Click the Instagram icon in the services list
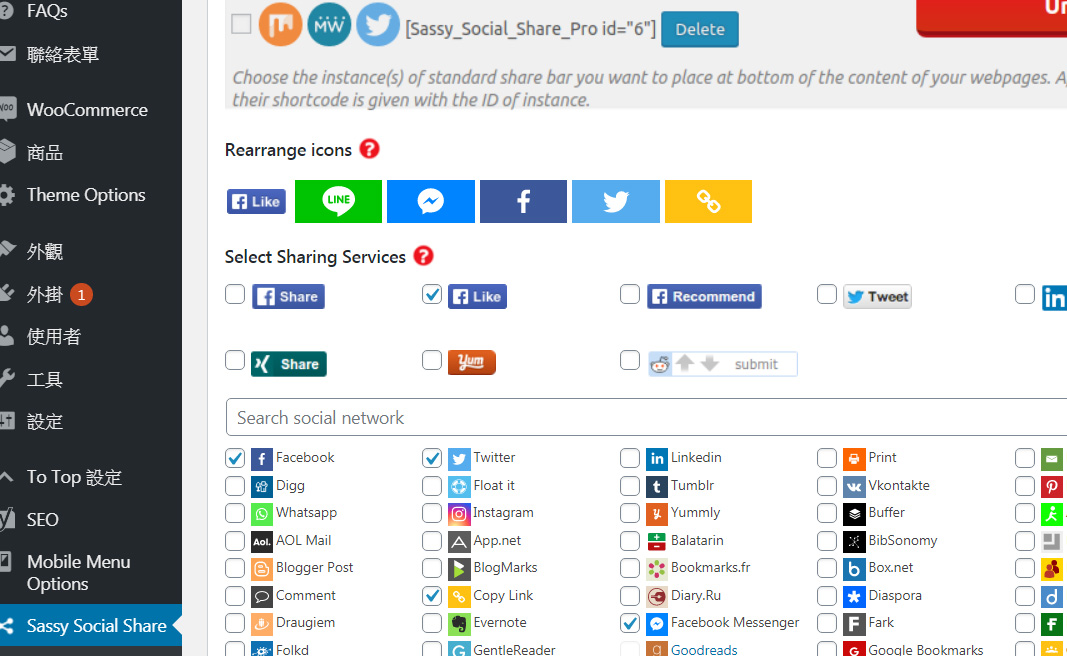Viewport: 1067px width, 656px height. (x=459, y=514)
